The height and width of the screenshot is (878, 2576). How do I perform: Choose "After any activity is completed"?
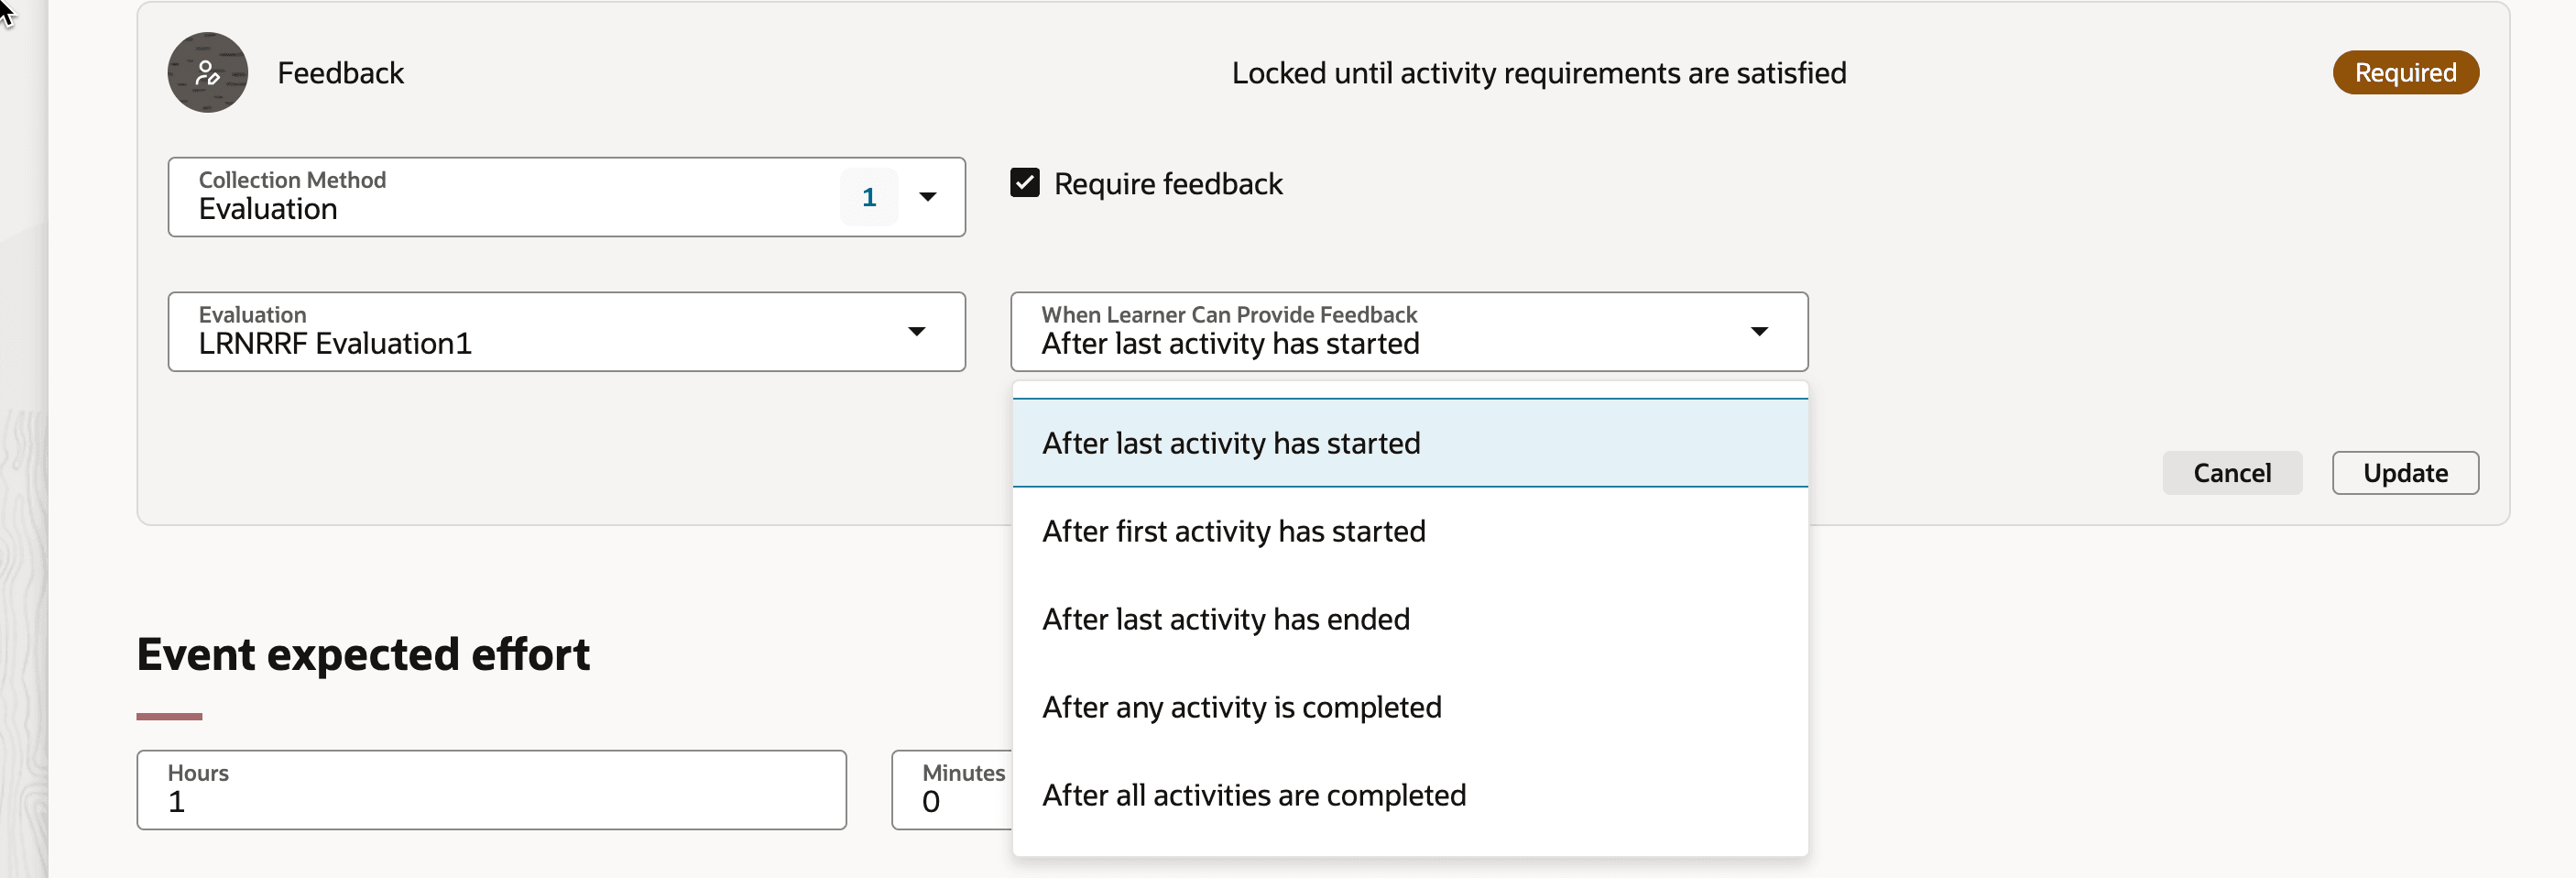(1242, 706)
